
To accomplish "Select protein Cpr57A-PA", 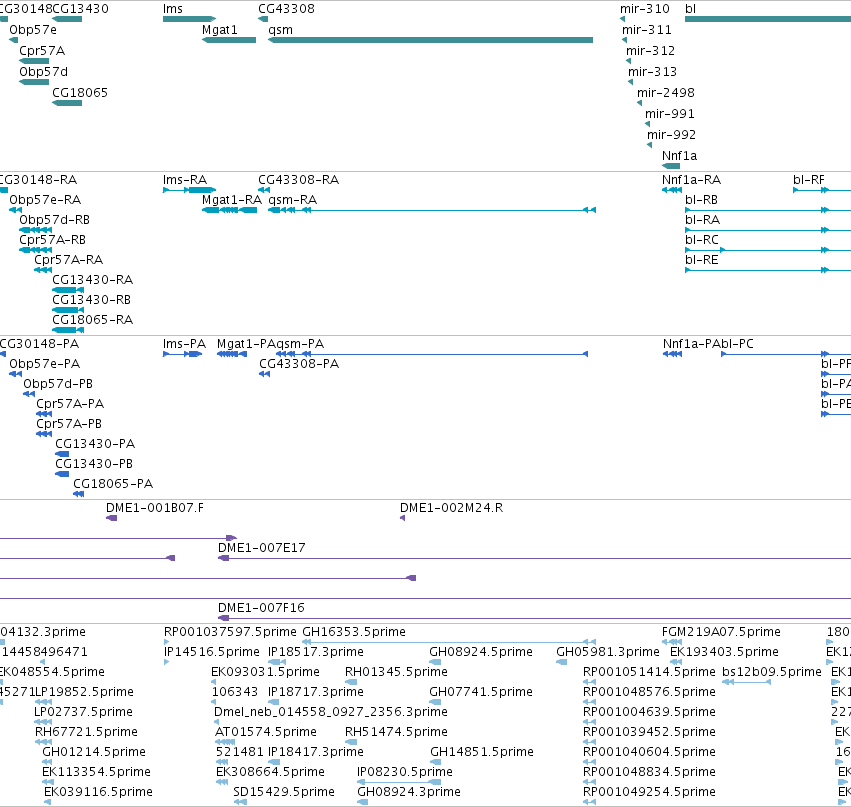I will pyautogui.click(x=70, y=404).
